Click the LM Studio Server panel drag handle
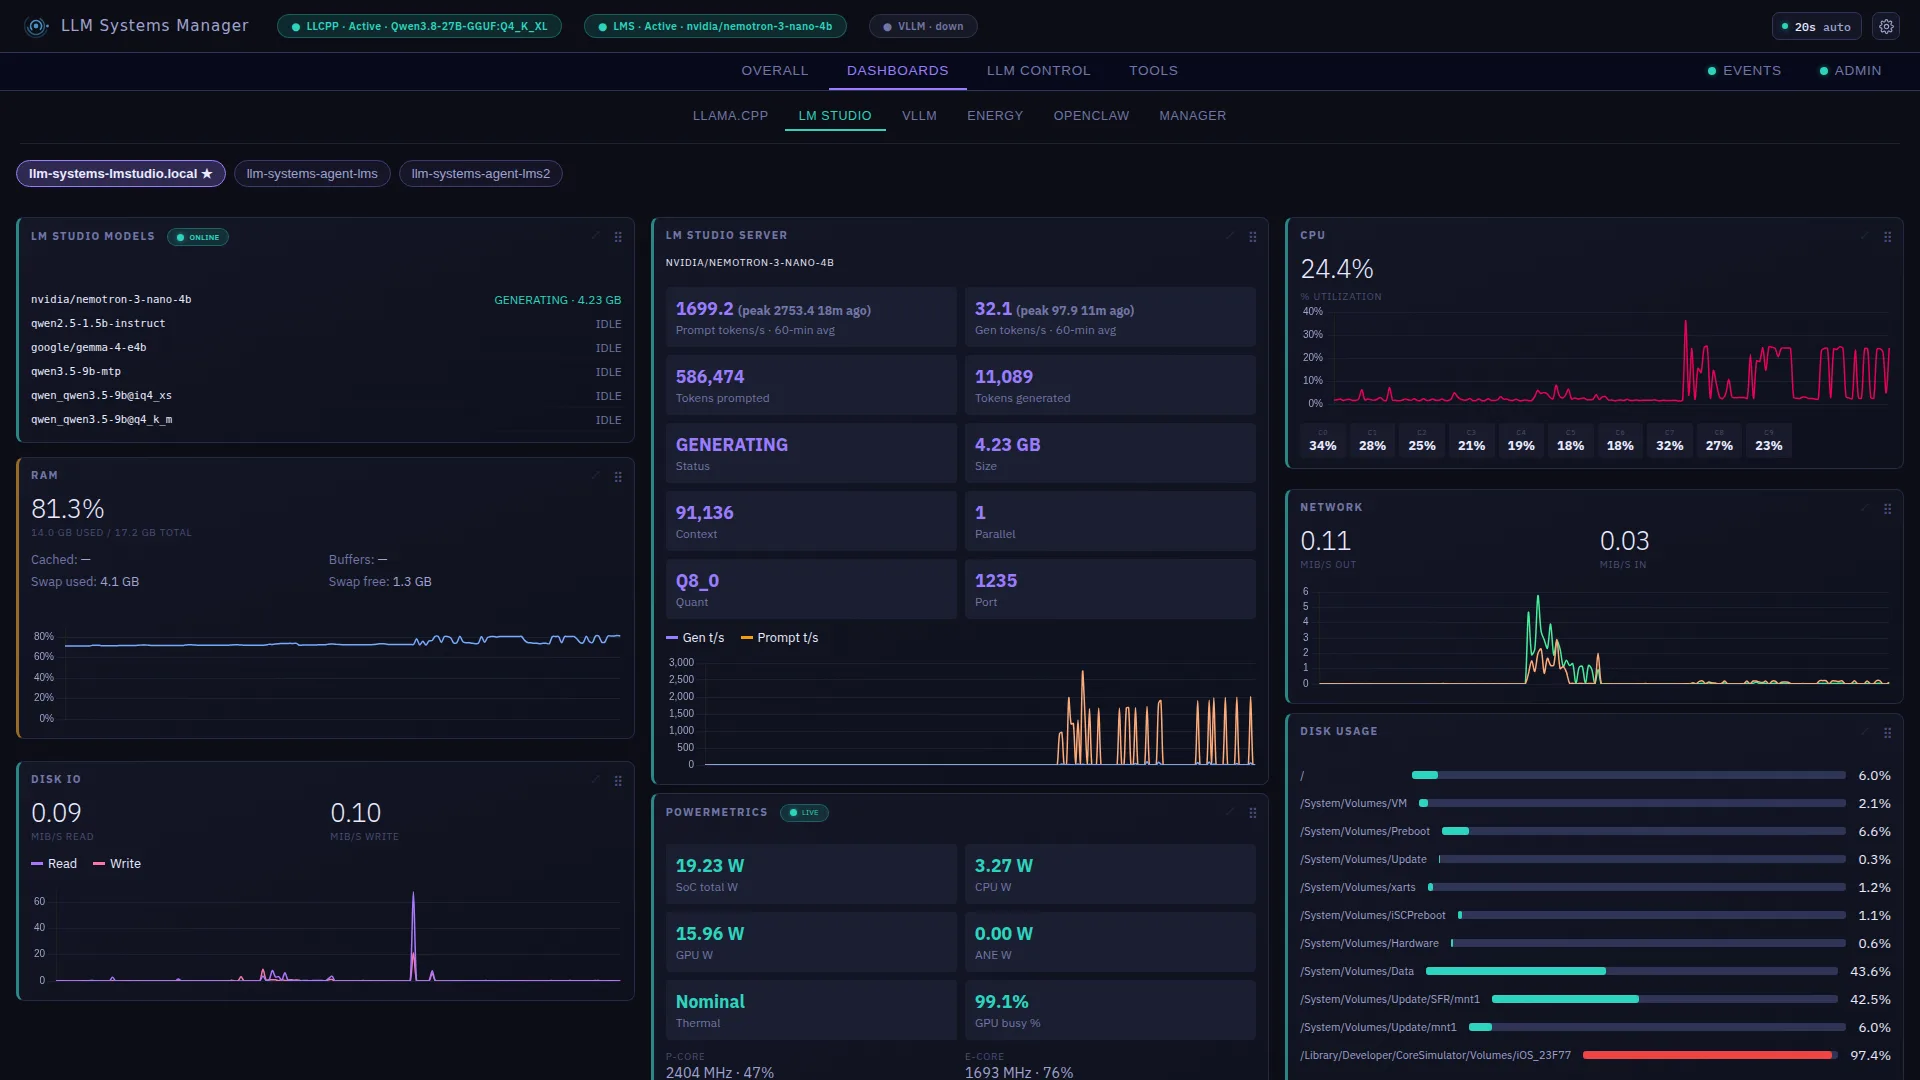The image size is (1920, 1080). (x=1253, y=237)
